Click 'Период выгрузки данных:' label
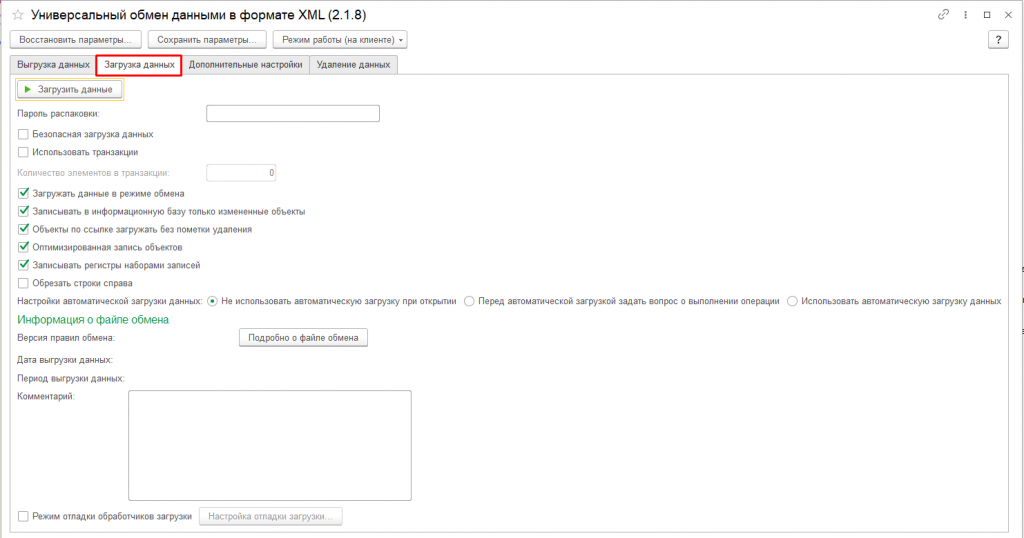Screen dimensions: 1024x538 coord(71,378)
